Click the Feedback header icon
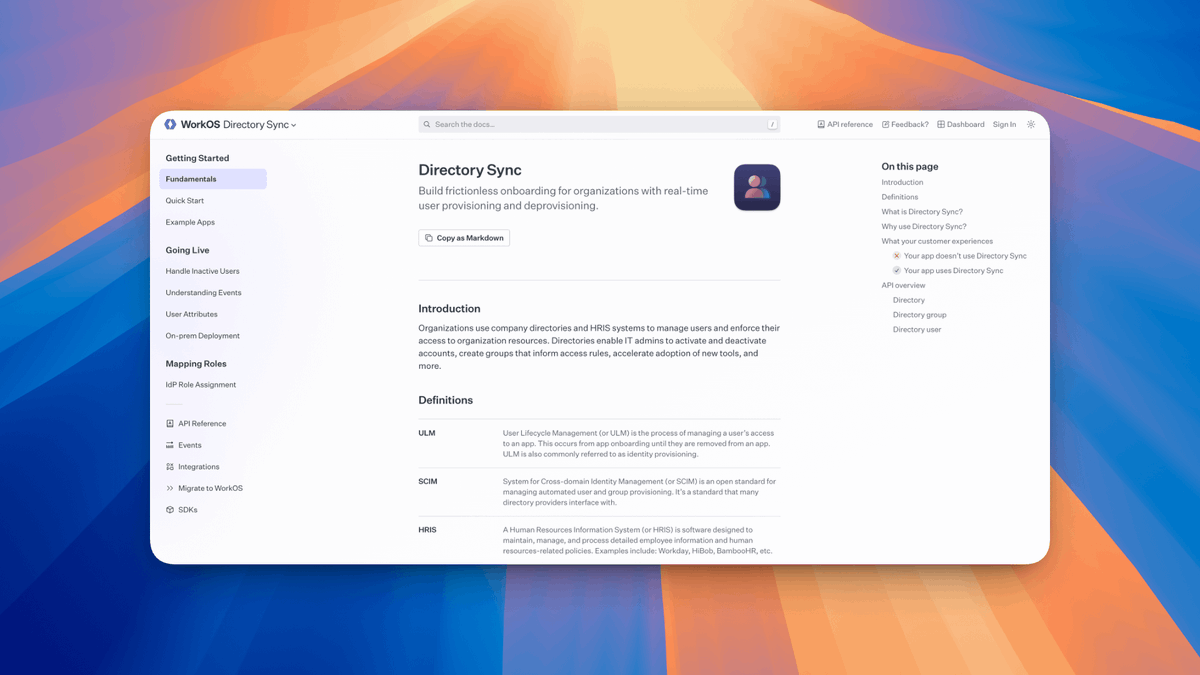 click(885, 125)
